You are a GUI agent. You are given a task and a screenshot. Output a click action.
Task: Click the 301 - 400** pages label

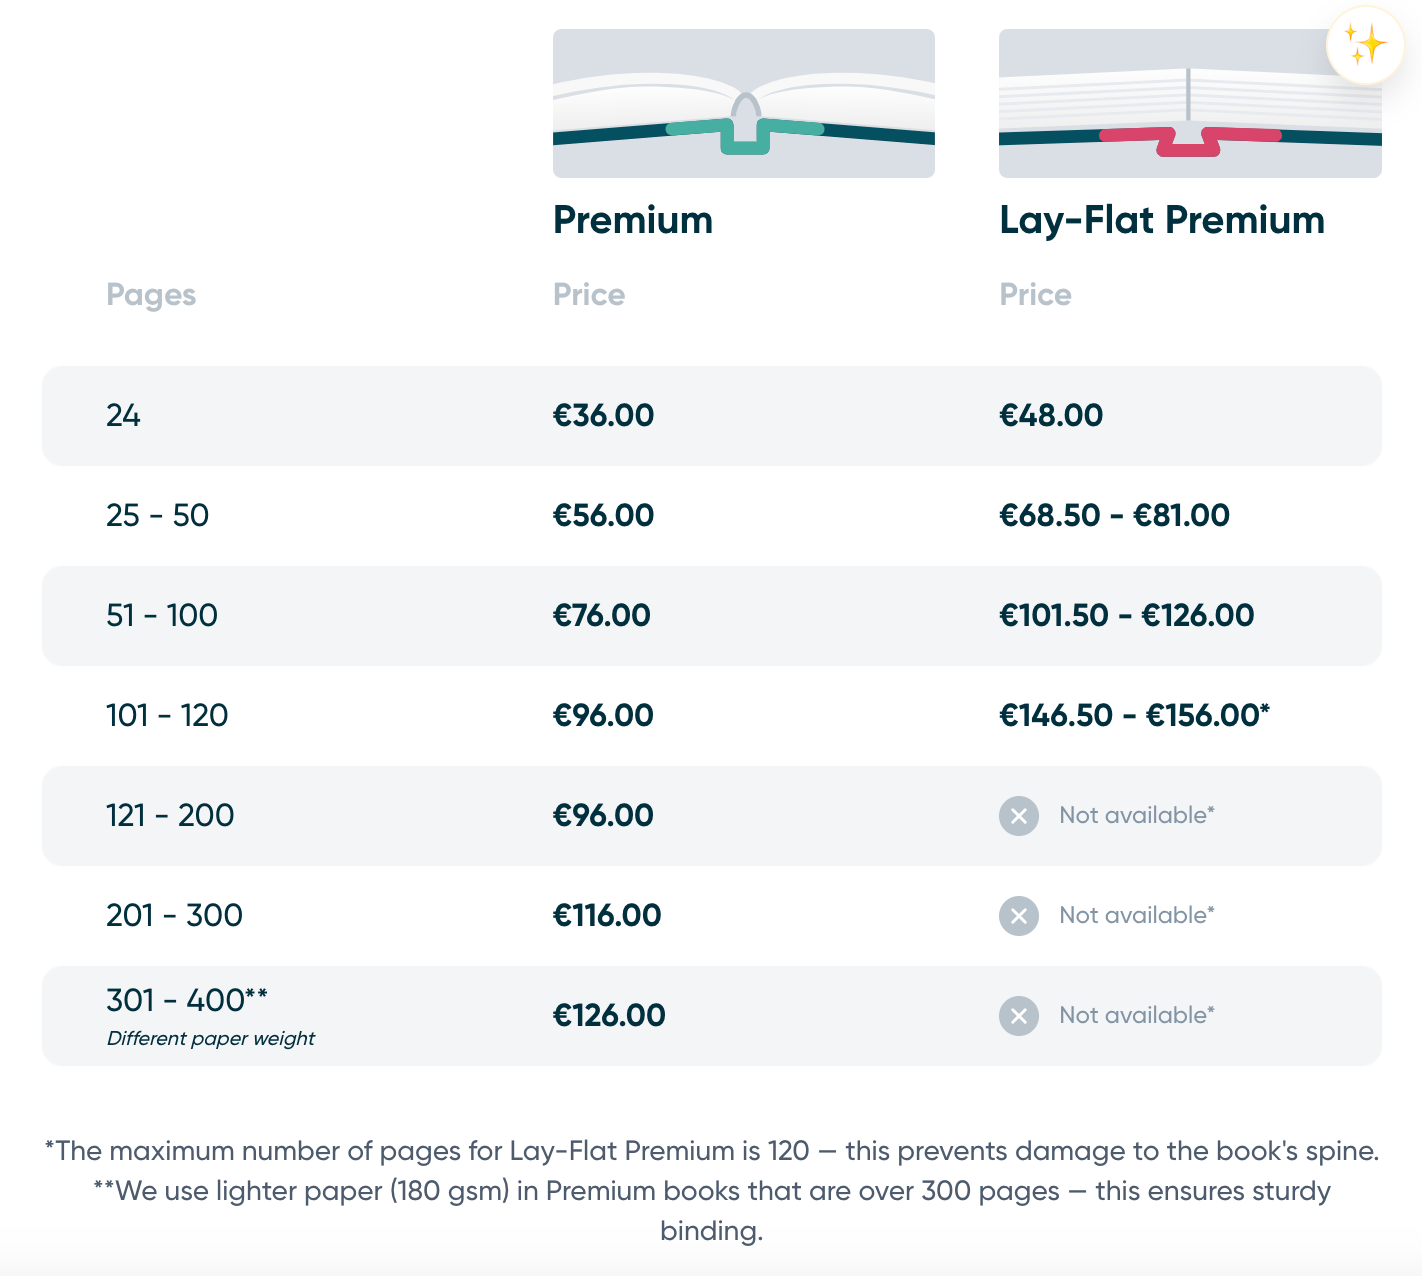[187, 1000]
